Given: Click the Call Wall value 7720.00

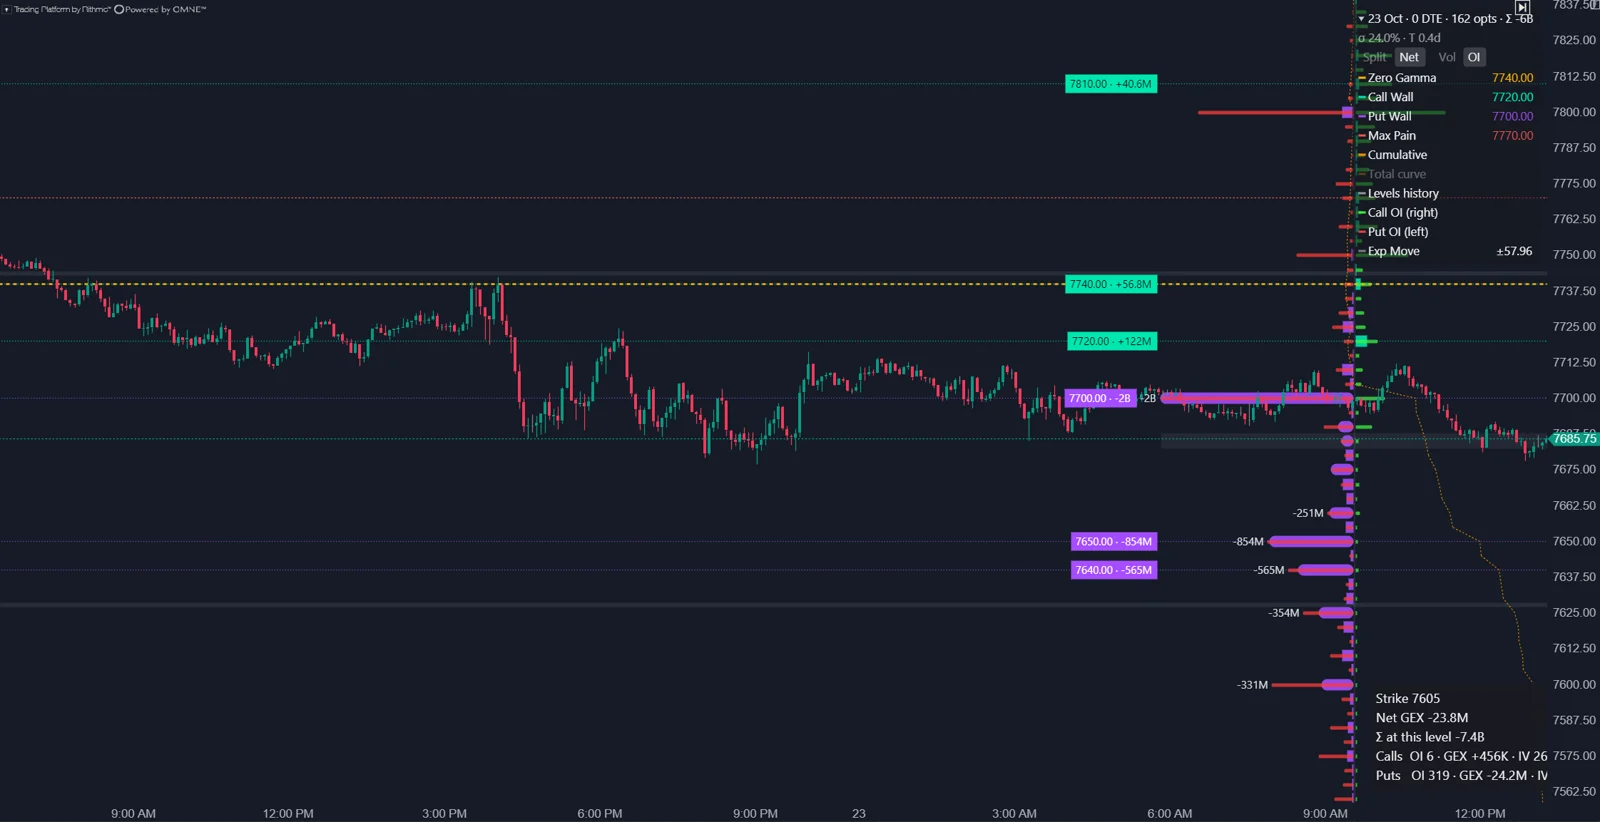Looking at the screenshot, I should tap(1512, 97).
